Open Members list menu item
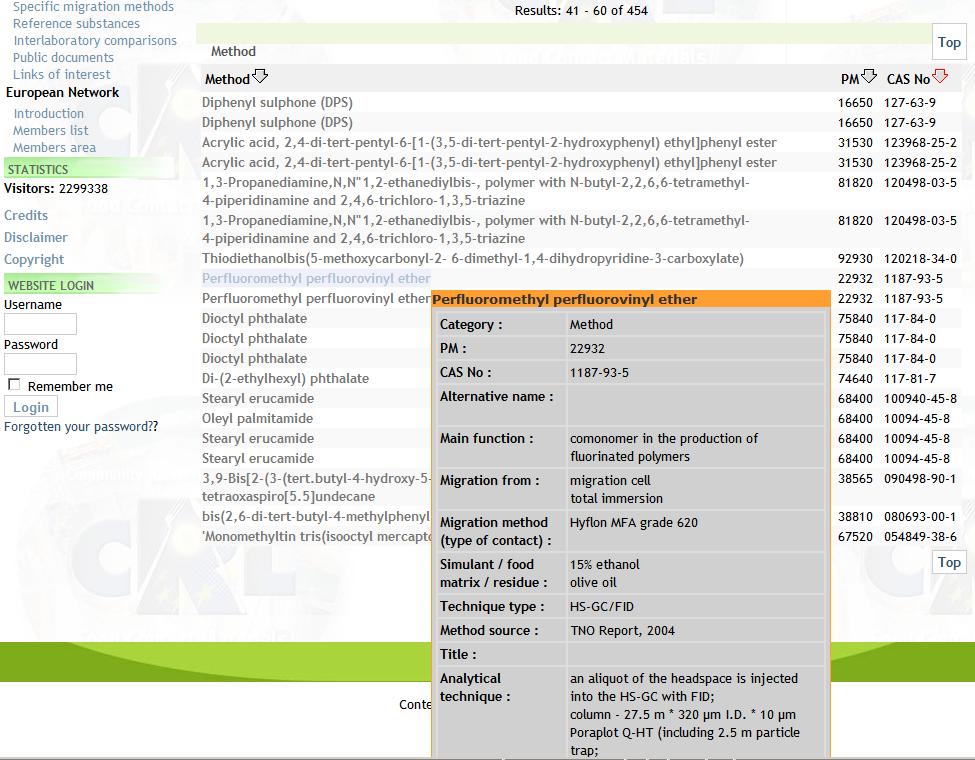The image size is (975, 760). click(50, 131)
